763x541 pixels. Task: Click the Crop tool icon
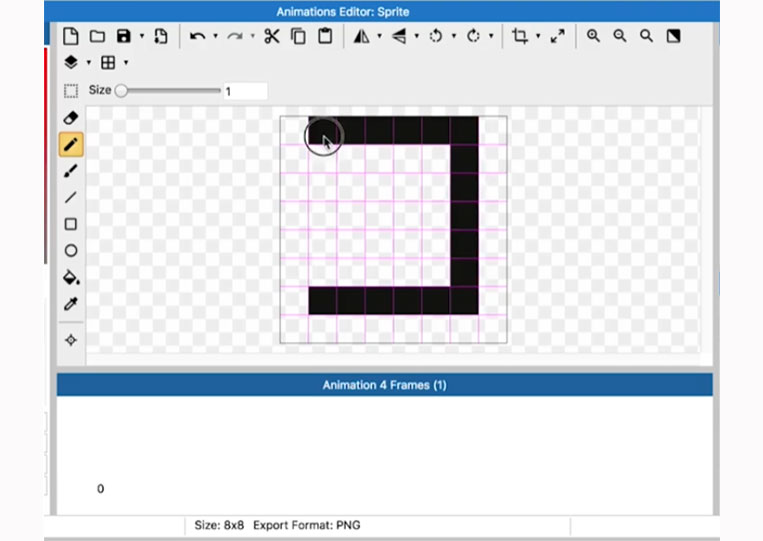pyautogui.click(x=520, y=36)
